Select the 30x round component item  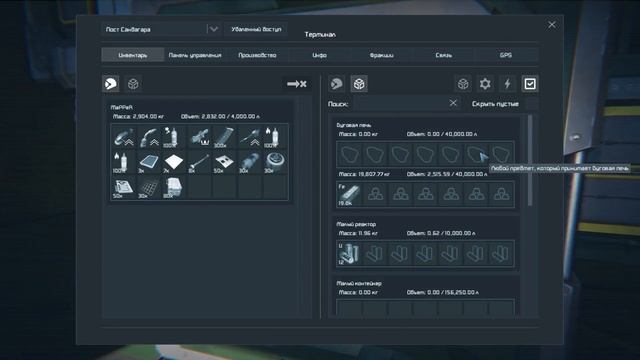pos(275,162)
